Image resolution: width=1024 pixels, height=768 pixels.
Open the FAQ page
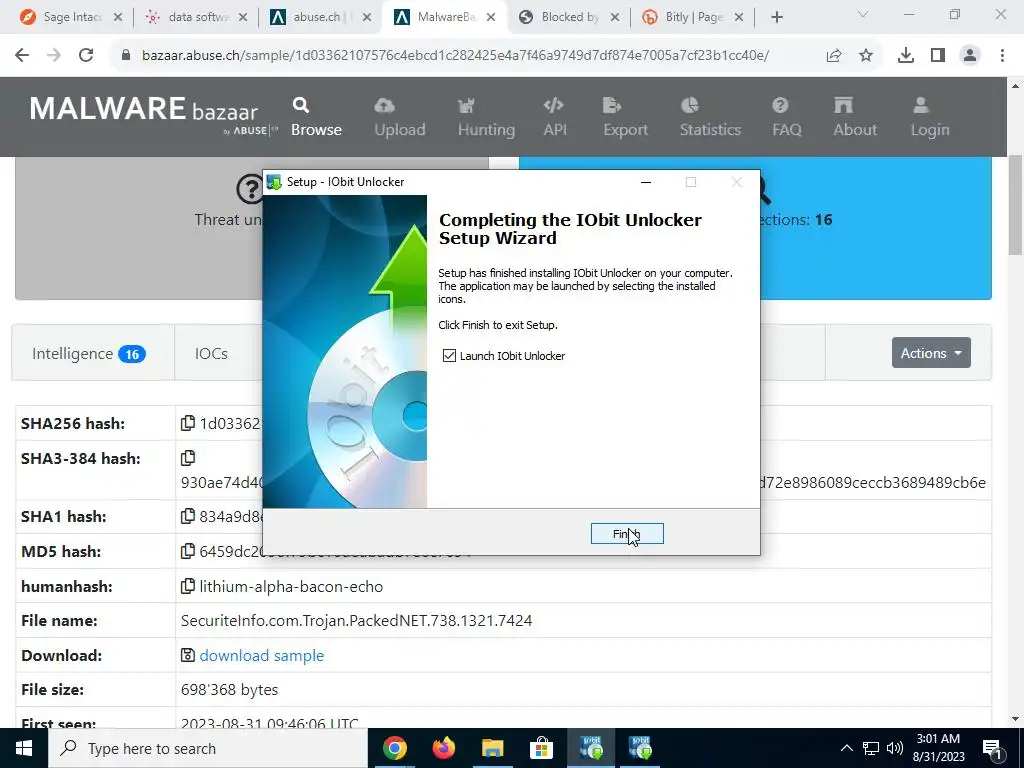click(x=786, y=118)
